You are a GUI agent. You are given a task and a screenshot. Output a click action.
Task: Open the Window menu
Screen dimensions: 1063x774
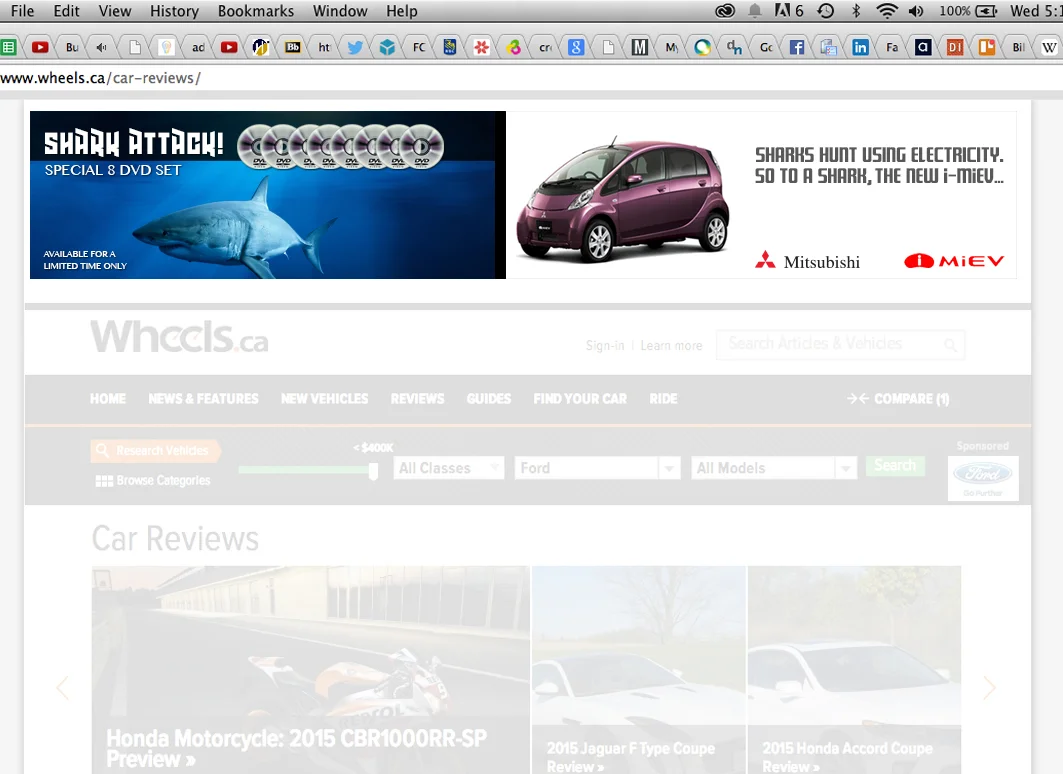(x=340, y=11)
